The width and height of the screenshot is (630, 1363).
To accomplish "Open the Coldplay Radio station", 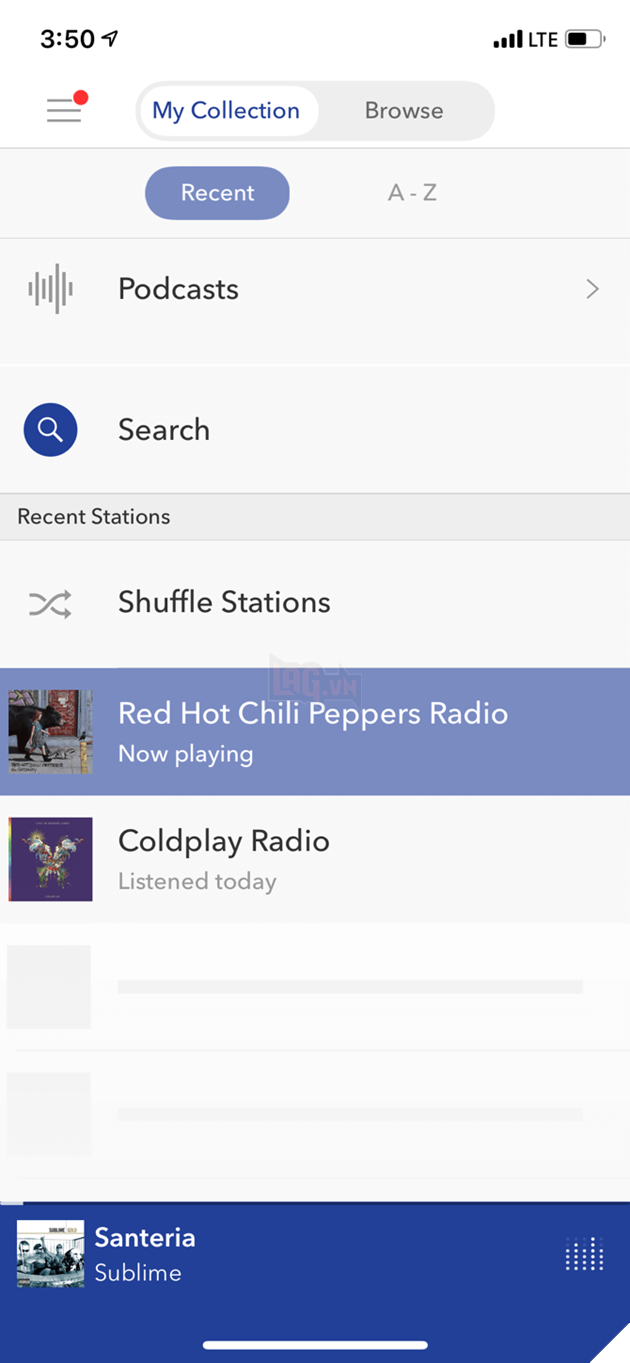I will (315, 859).
